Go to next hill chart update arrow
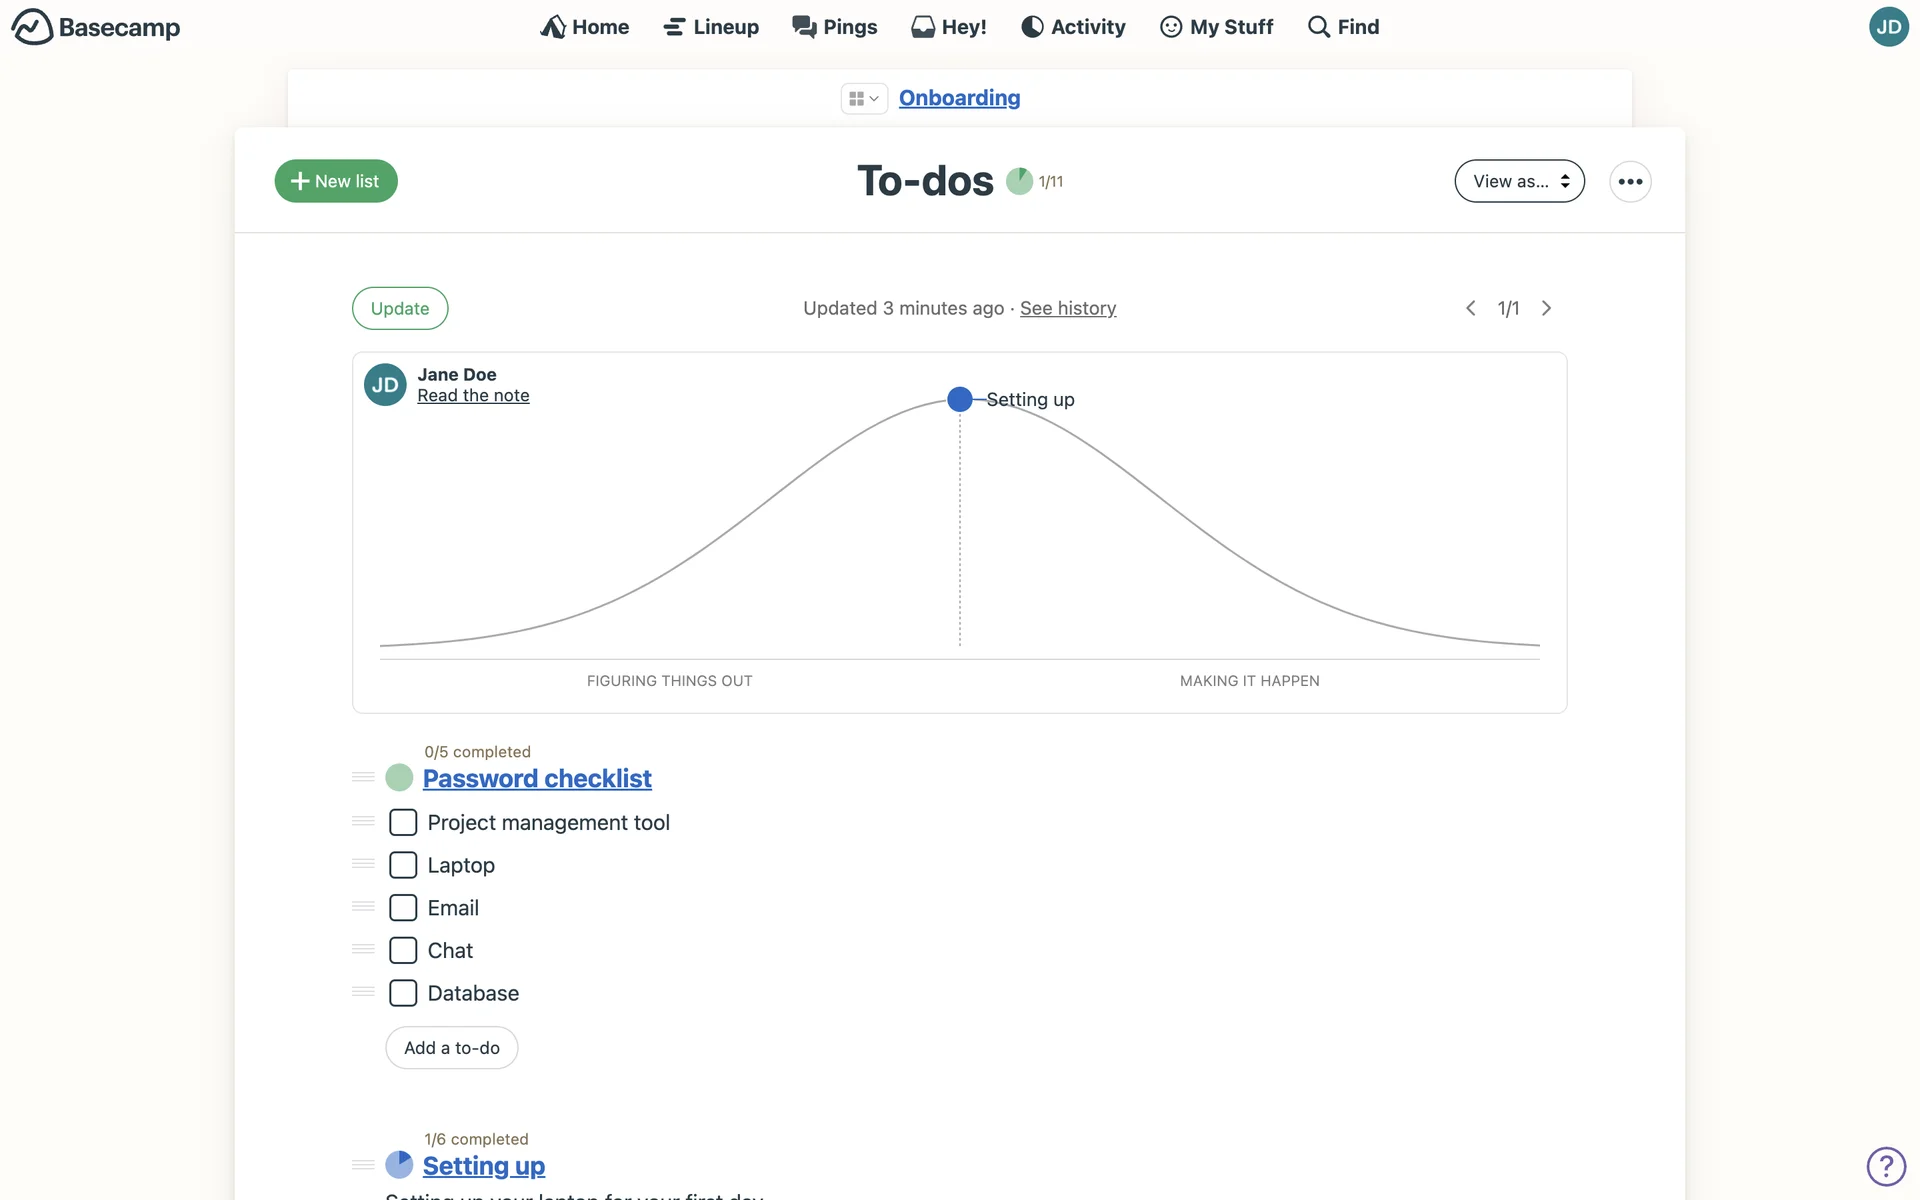The image size is (1920, 1200). click(1546, 308)
